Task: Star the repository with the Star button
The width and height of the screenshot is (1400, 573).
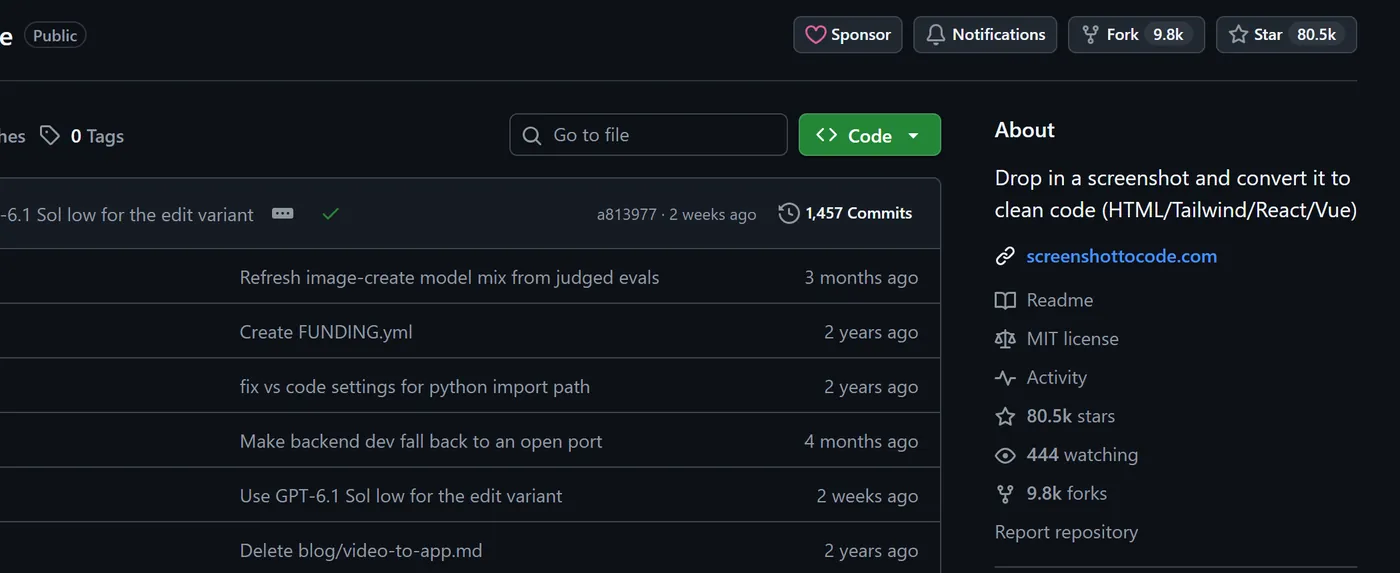Action: [1286, 35]
